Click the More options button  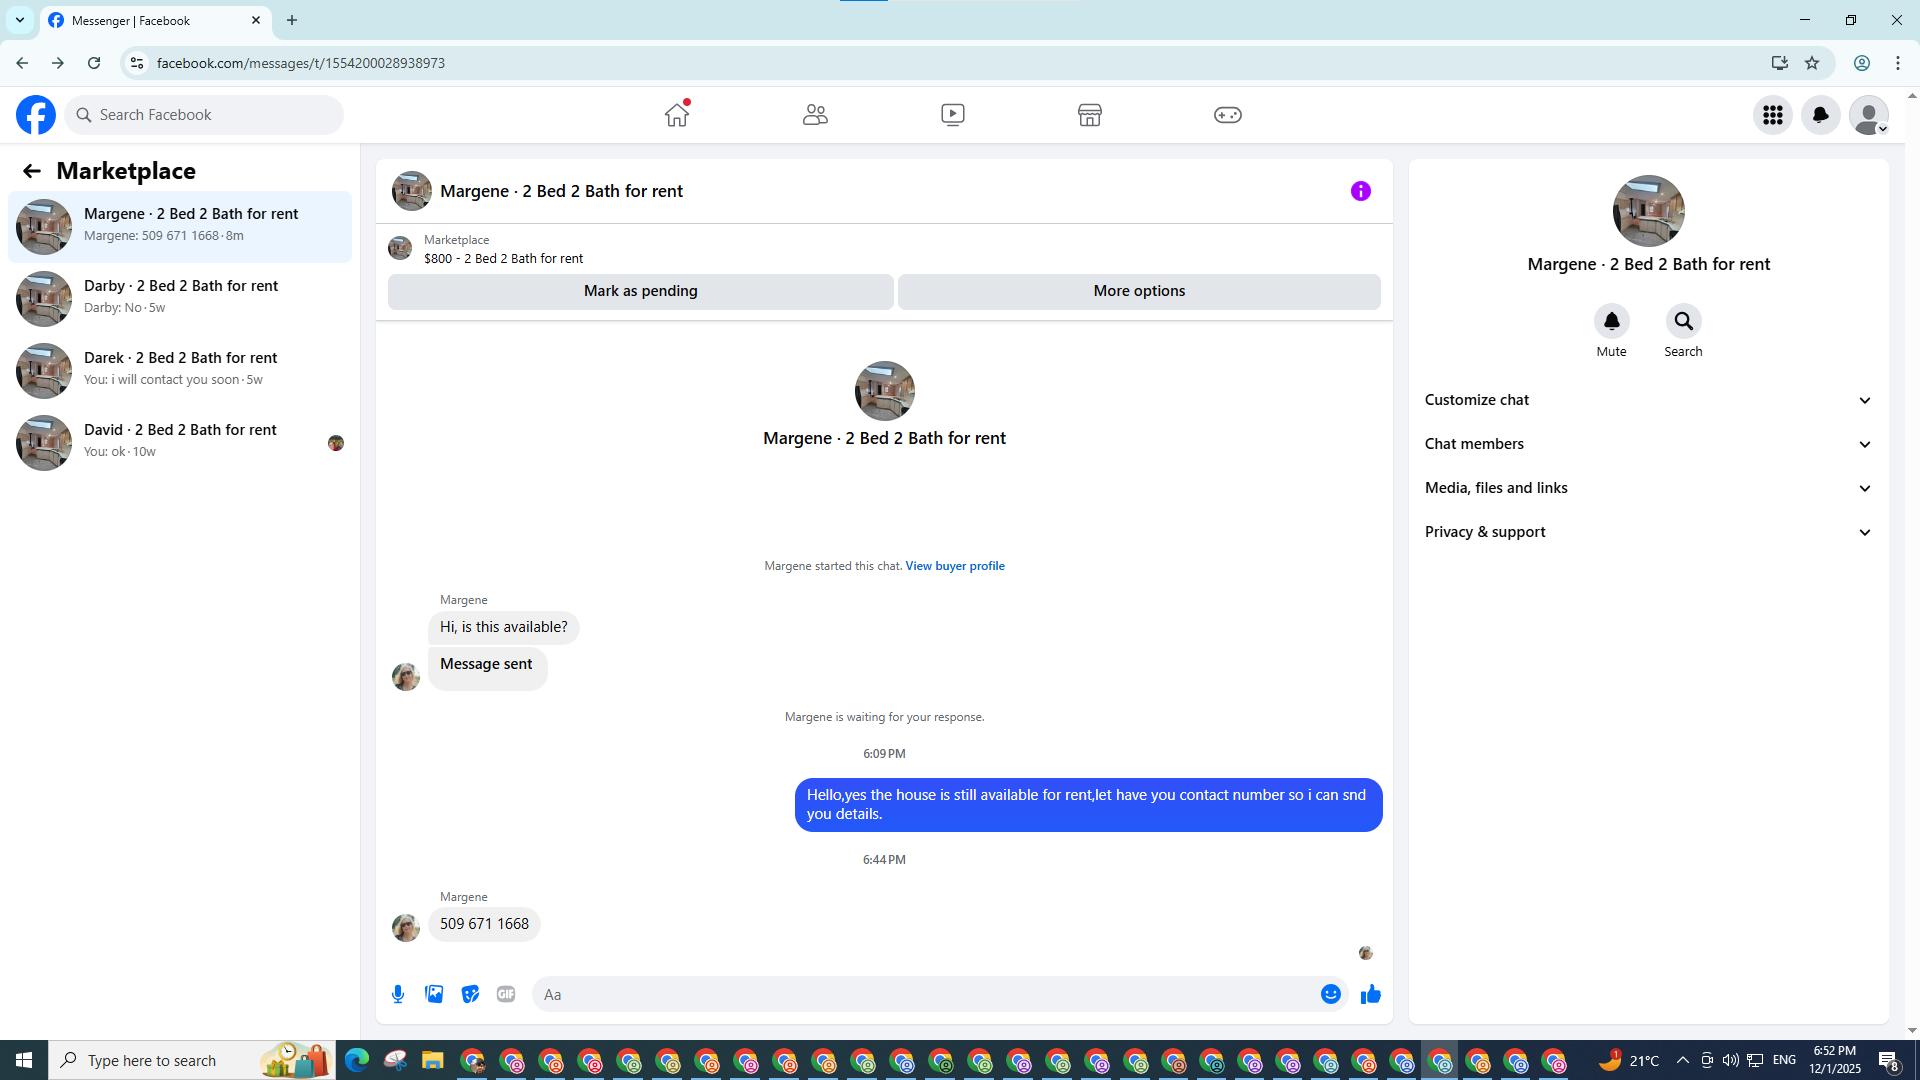click(x=1139, y=291)
